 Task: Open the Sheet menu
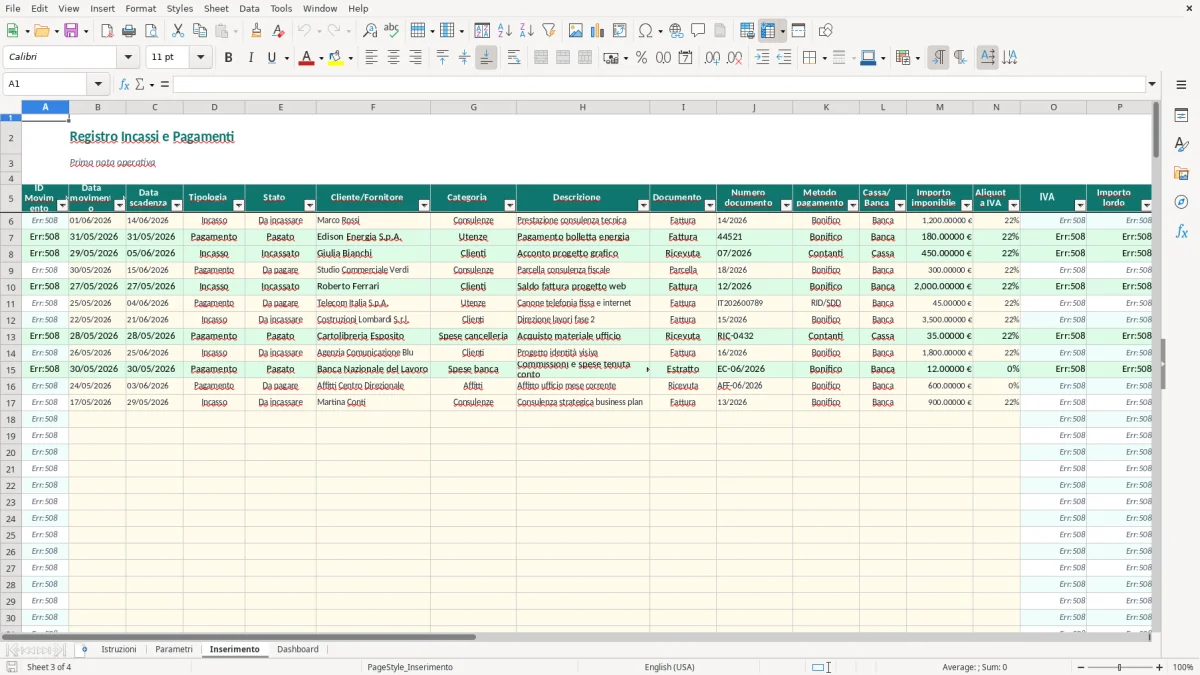click(x=216, y=8)
